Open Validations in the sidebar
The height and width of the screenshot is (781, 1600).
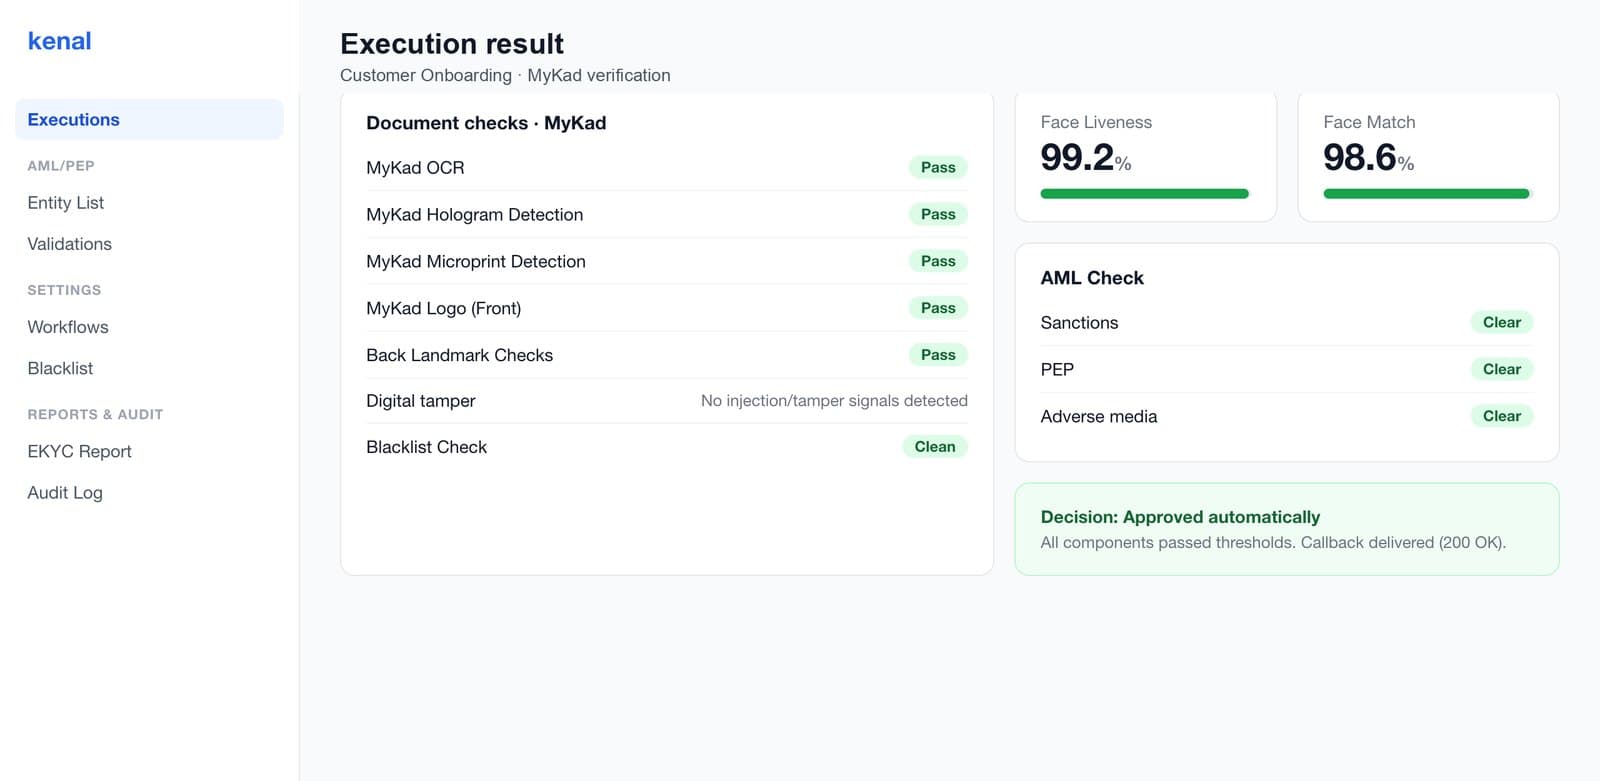[x=70, y=244]
